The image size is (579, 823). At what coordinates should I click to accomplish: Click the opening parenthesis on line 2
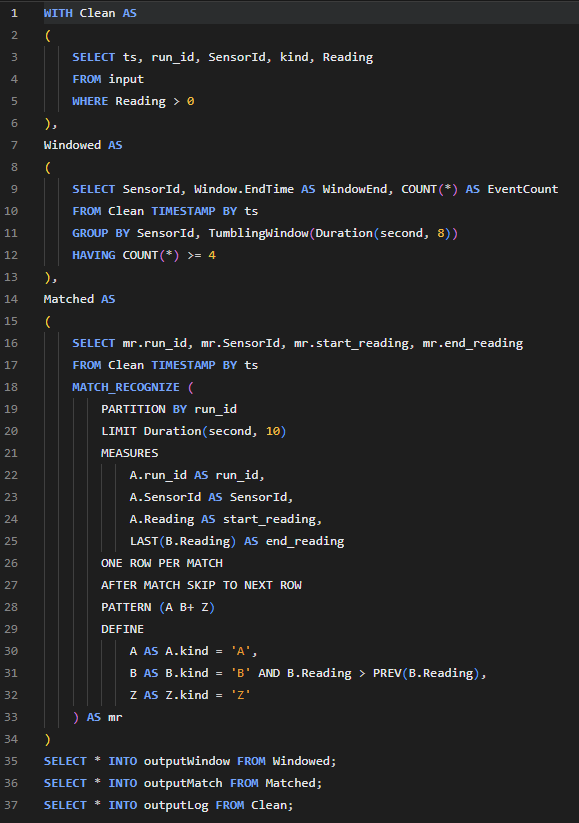point(48,35)
